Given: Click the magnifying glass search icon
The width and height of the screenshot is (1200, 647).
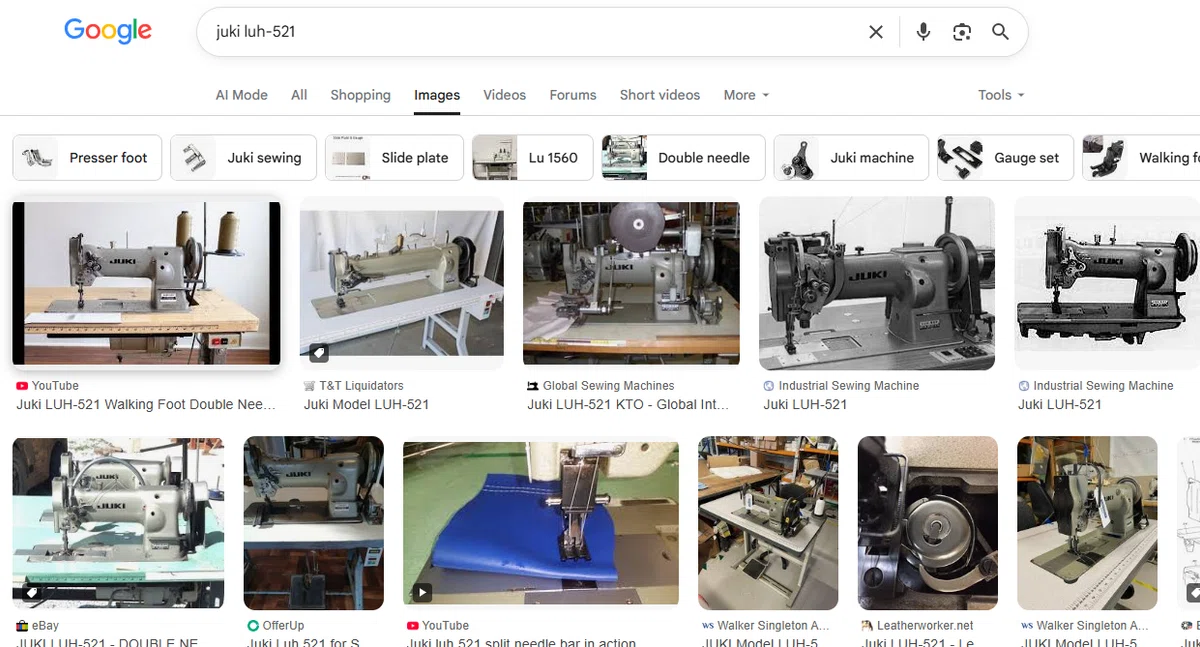Looking at the screenshot, I should point(1000,32).
